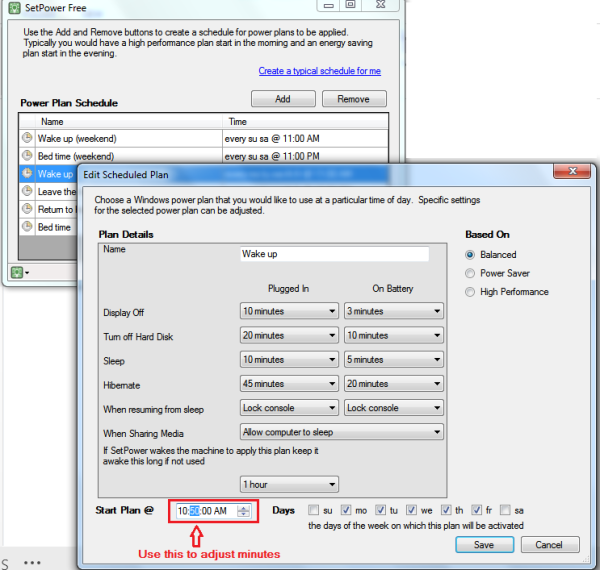Uncheck the fr day checkbox
600x570 pixels.
[476, 510]
